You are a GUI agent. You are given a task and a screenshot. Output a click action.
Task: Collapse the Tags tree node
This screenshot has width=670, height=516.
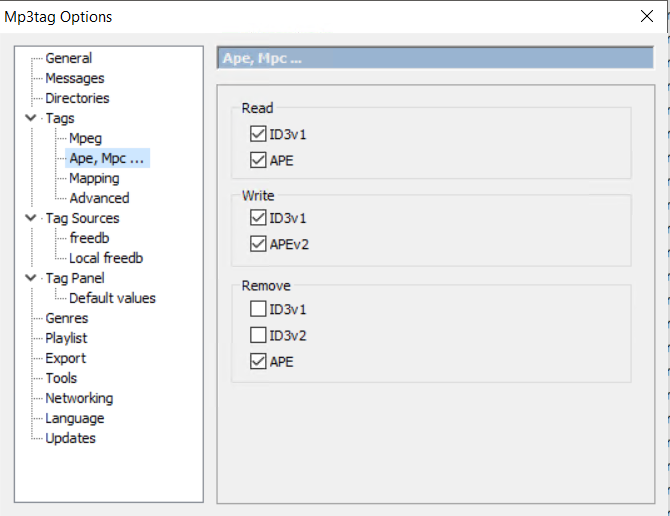click(31, 118)
